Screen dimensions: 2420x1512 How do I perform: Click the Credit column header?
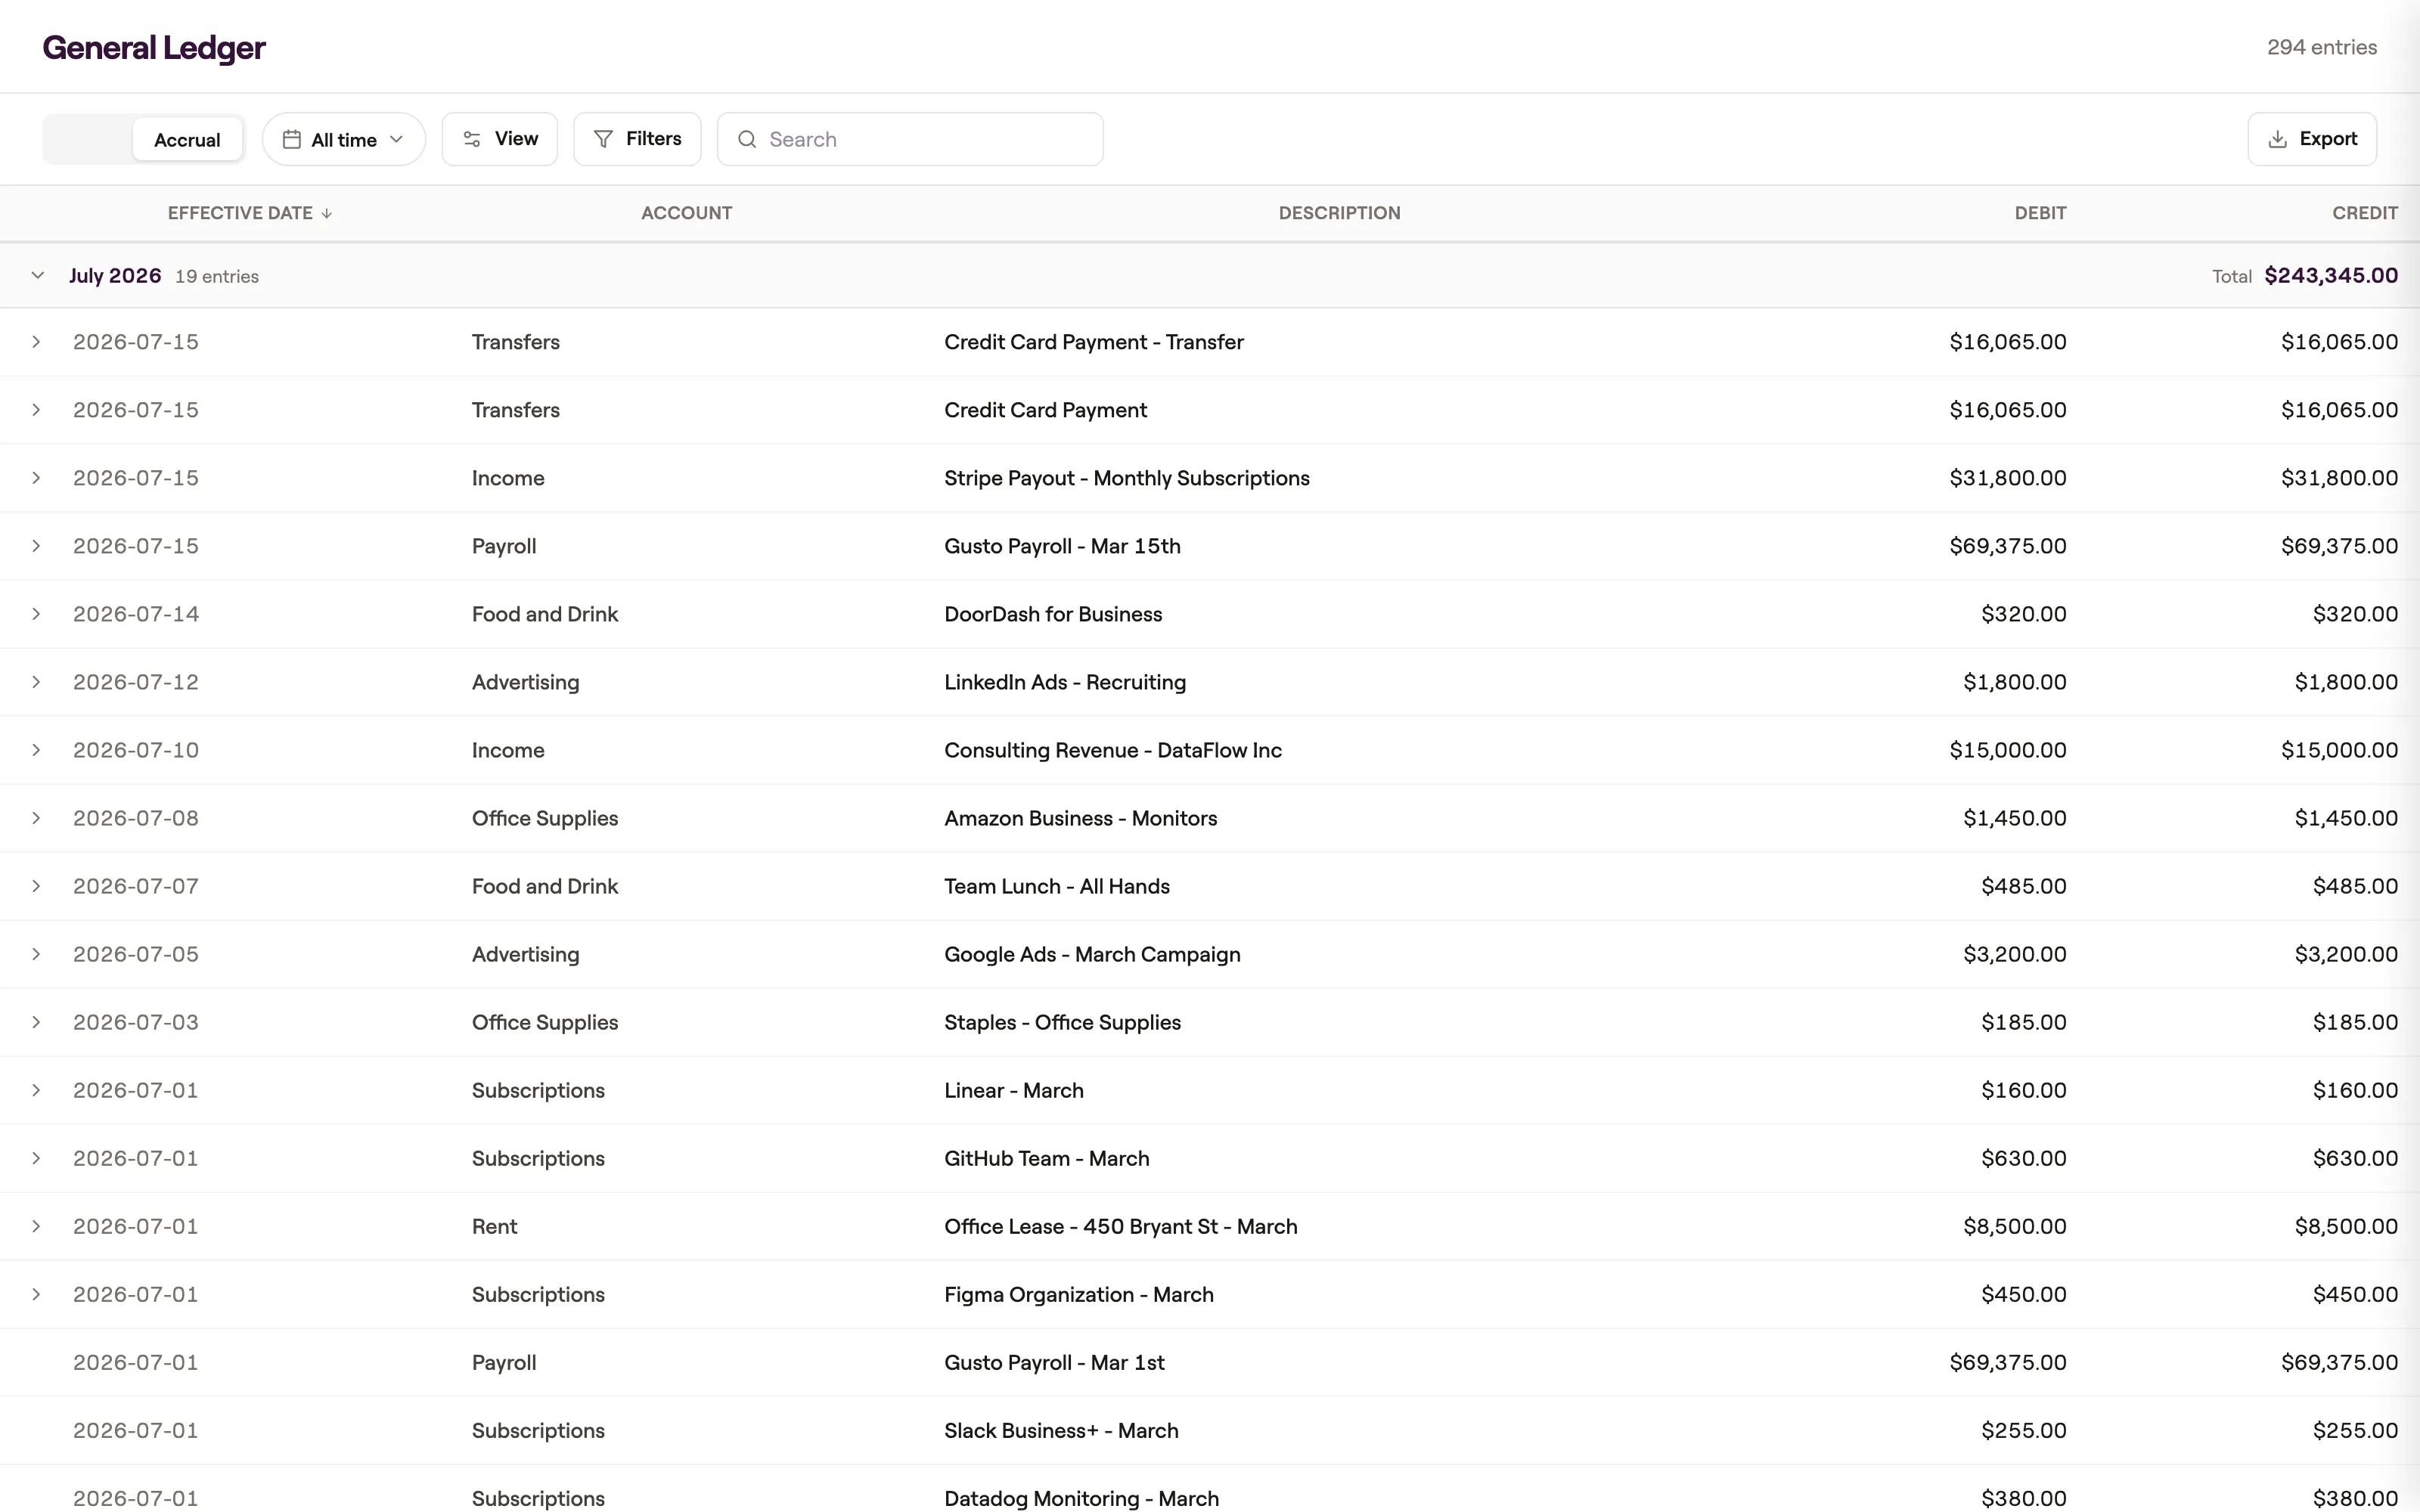click(2365, 213)
